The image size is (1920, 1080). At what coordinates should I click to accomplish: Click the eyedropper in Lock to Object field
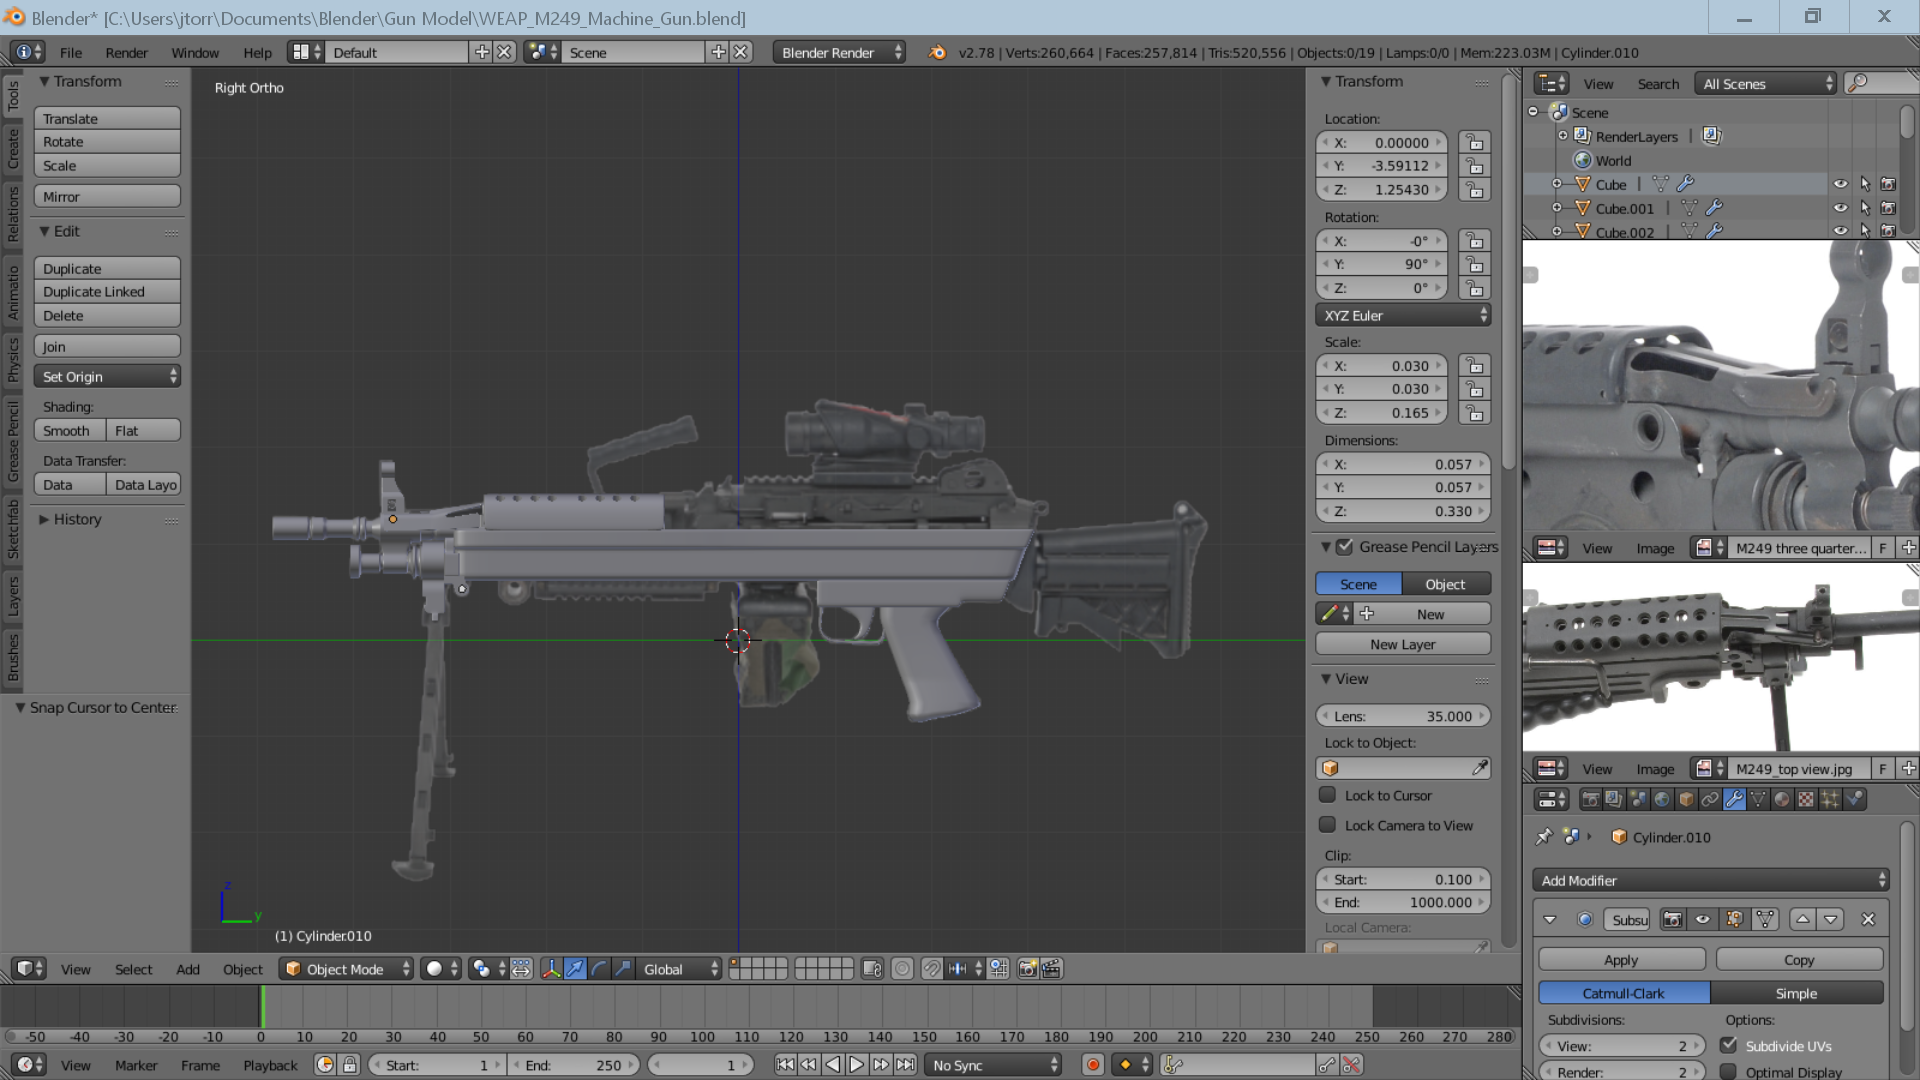click(1479, 768)
